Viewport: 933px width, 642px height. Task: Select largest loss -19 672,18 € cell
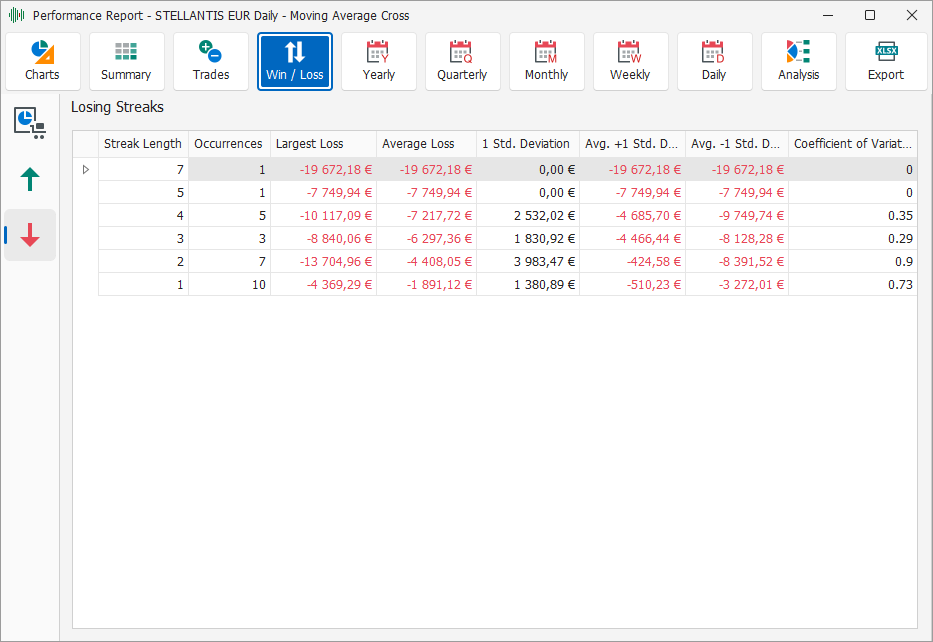[323, 170]
